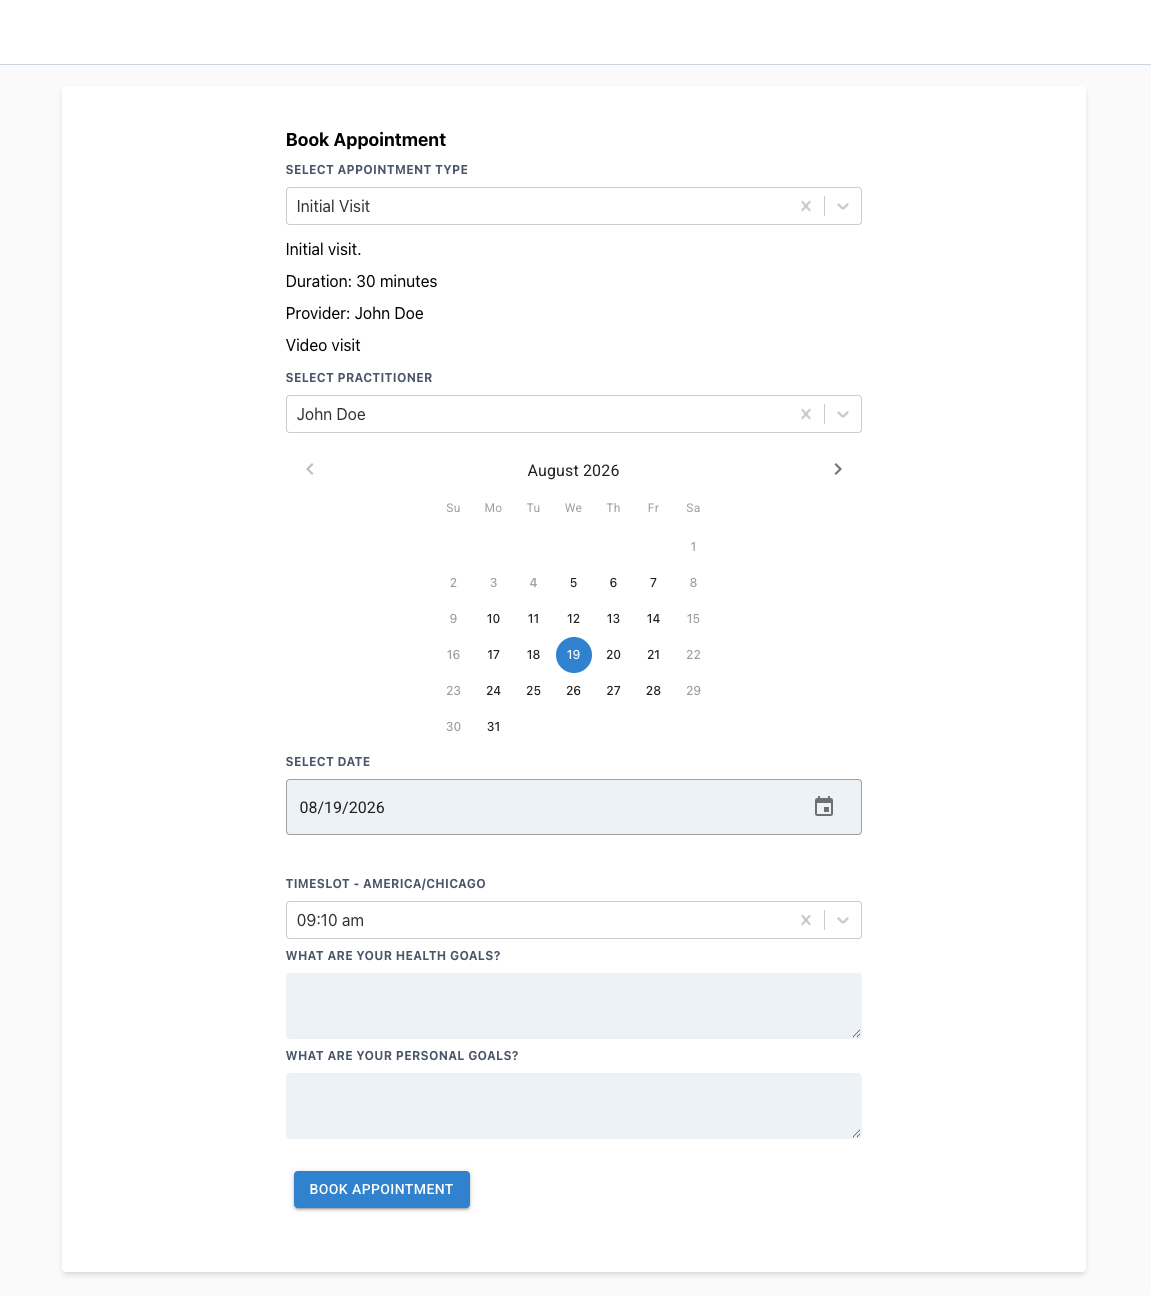
Task: Focus the health goals text area
Action: click(574, 1006)
